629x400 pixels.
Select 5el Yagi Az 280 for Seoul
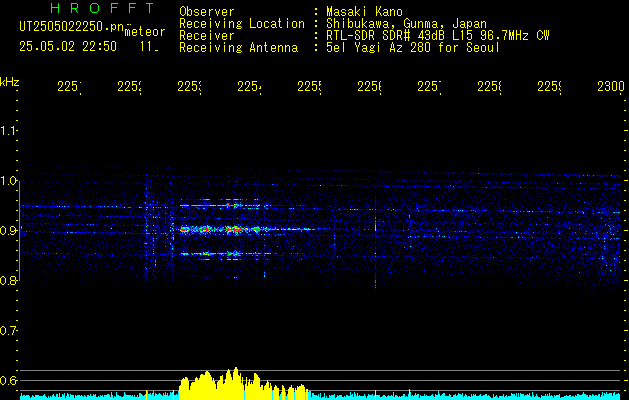(413, 48)
